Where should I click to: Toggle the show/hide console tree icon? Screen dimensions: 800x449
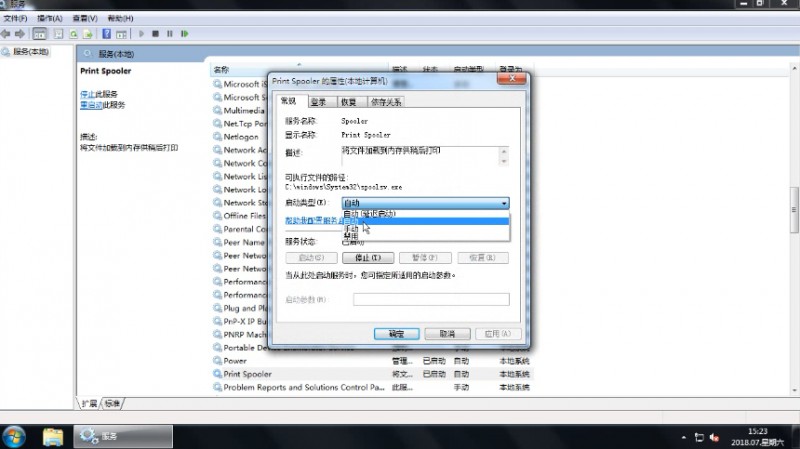pyautogui.click(x=39, y=34)
